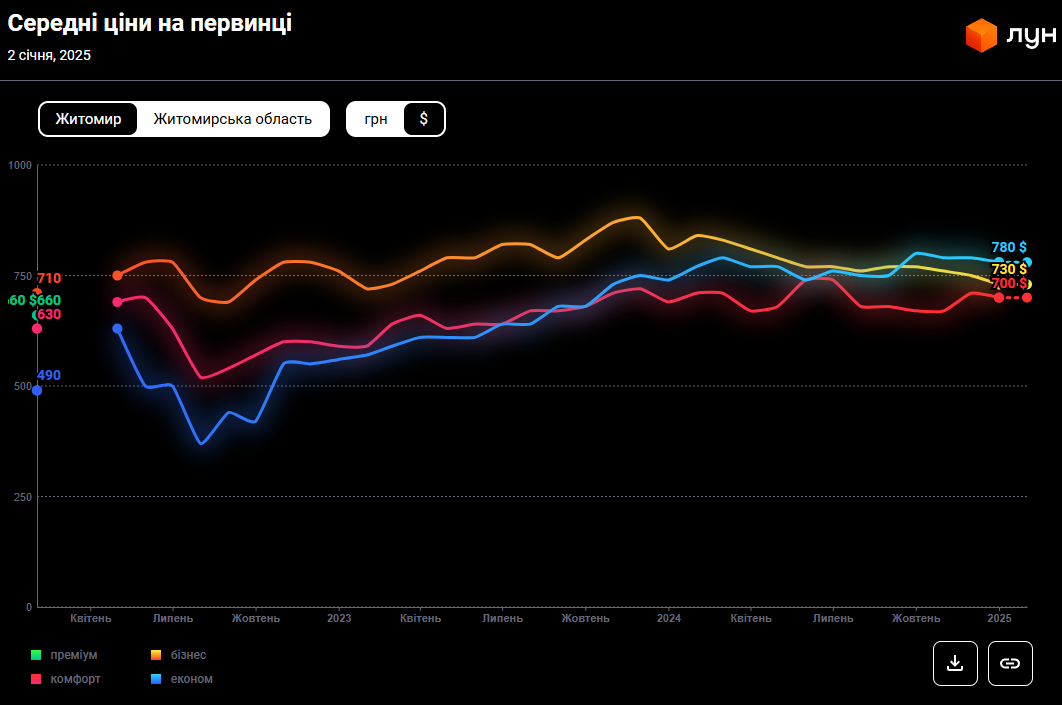Copy the chart link via chain icon
The width and height of the screenshot is (1062, 705).
pyautogui.click(x=1010, y=663)
